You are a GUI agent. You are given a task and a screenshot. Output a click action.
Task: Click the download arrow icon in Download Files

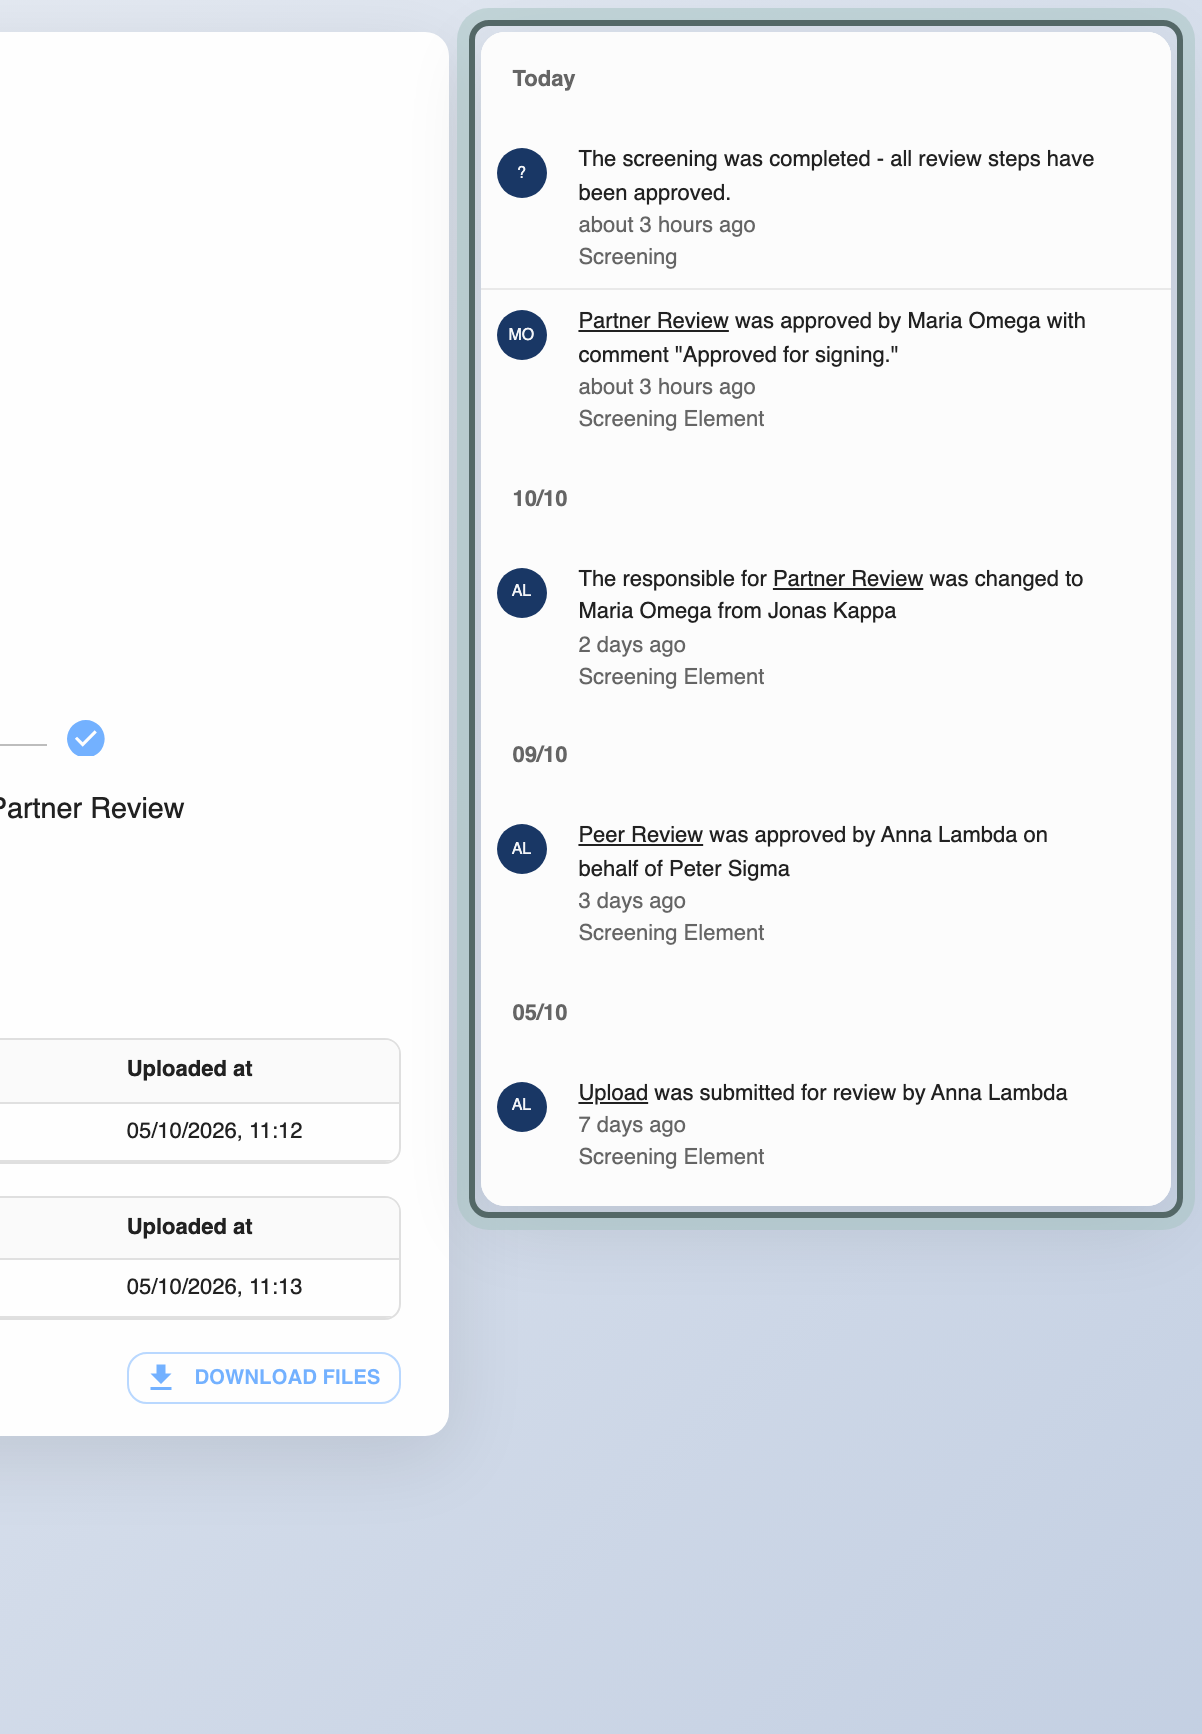[161, 1377]
